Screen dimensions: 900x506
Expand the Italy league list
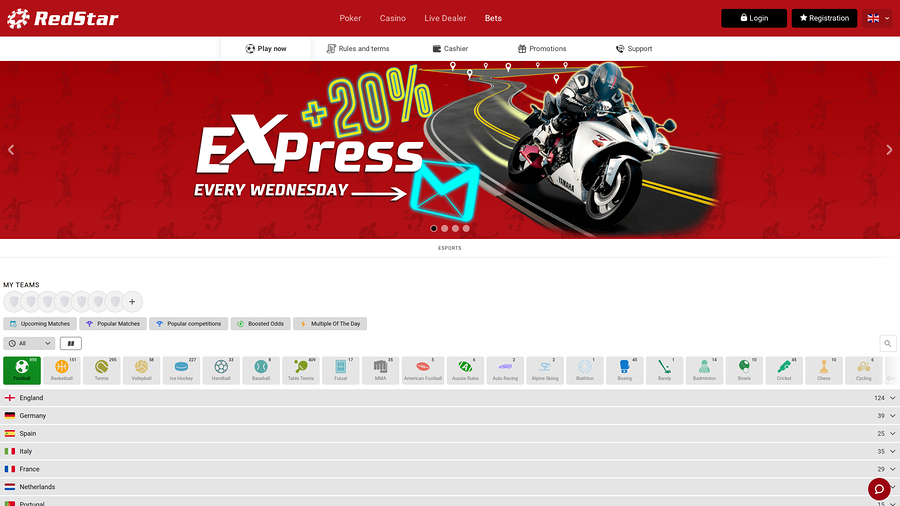click(450, 451)
